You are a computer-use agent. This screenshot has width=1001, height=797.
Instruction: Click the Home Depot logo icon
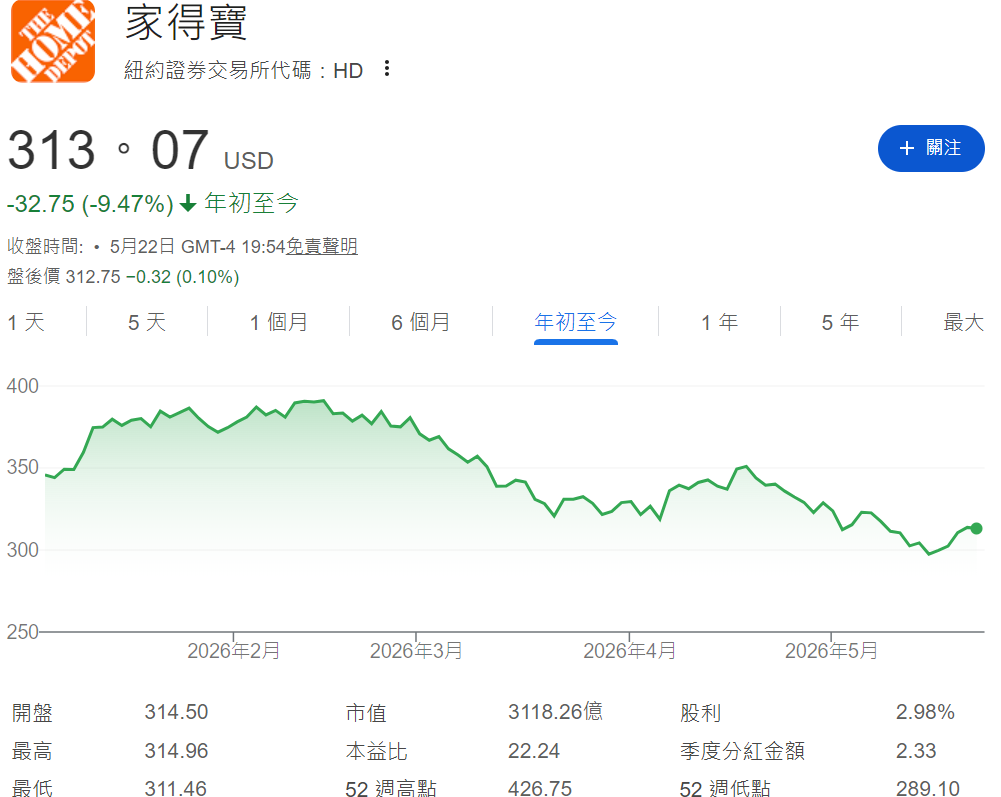pyautogui.click(x=53, y=42)
